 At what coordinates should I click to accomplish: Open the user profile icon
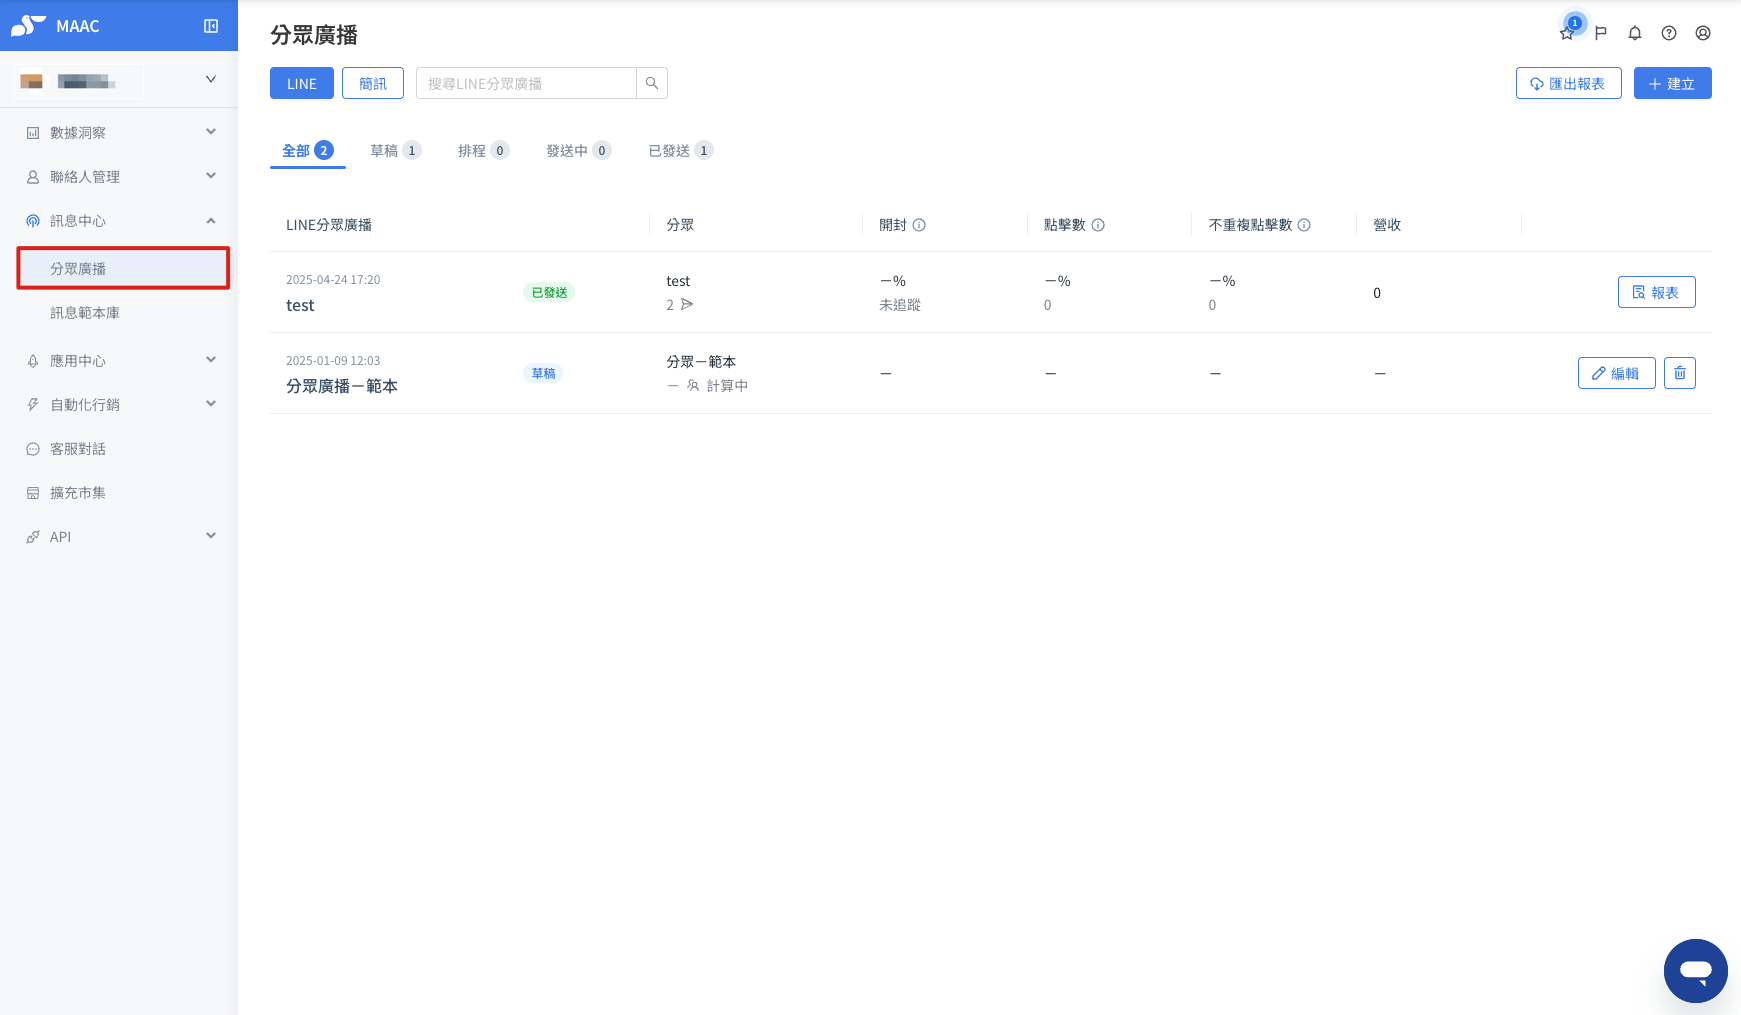tap(1703, 33)
